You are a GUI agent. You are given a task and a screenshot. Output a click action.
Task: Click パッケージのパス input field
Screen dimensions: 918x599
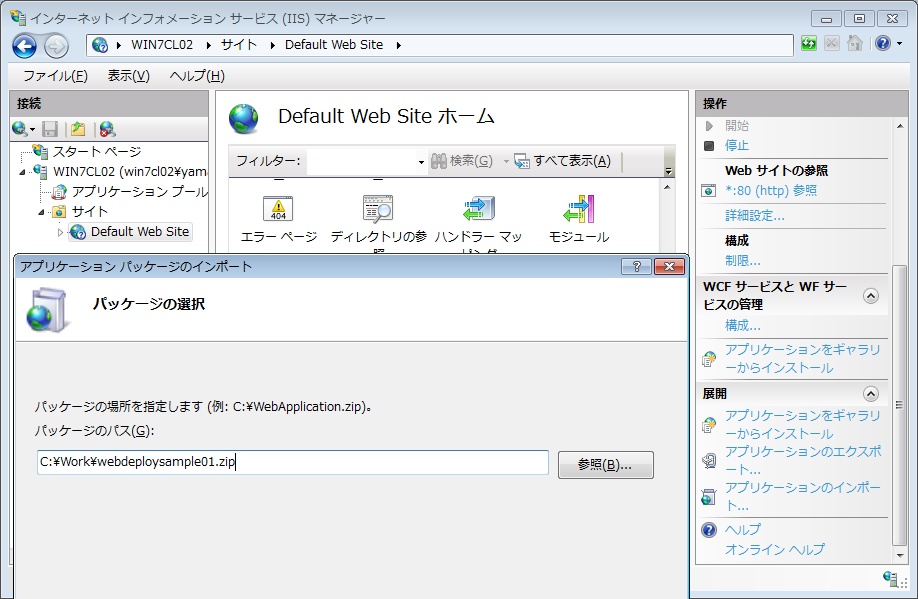pyautogui.click(x=293, y=462)
